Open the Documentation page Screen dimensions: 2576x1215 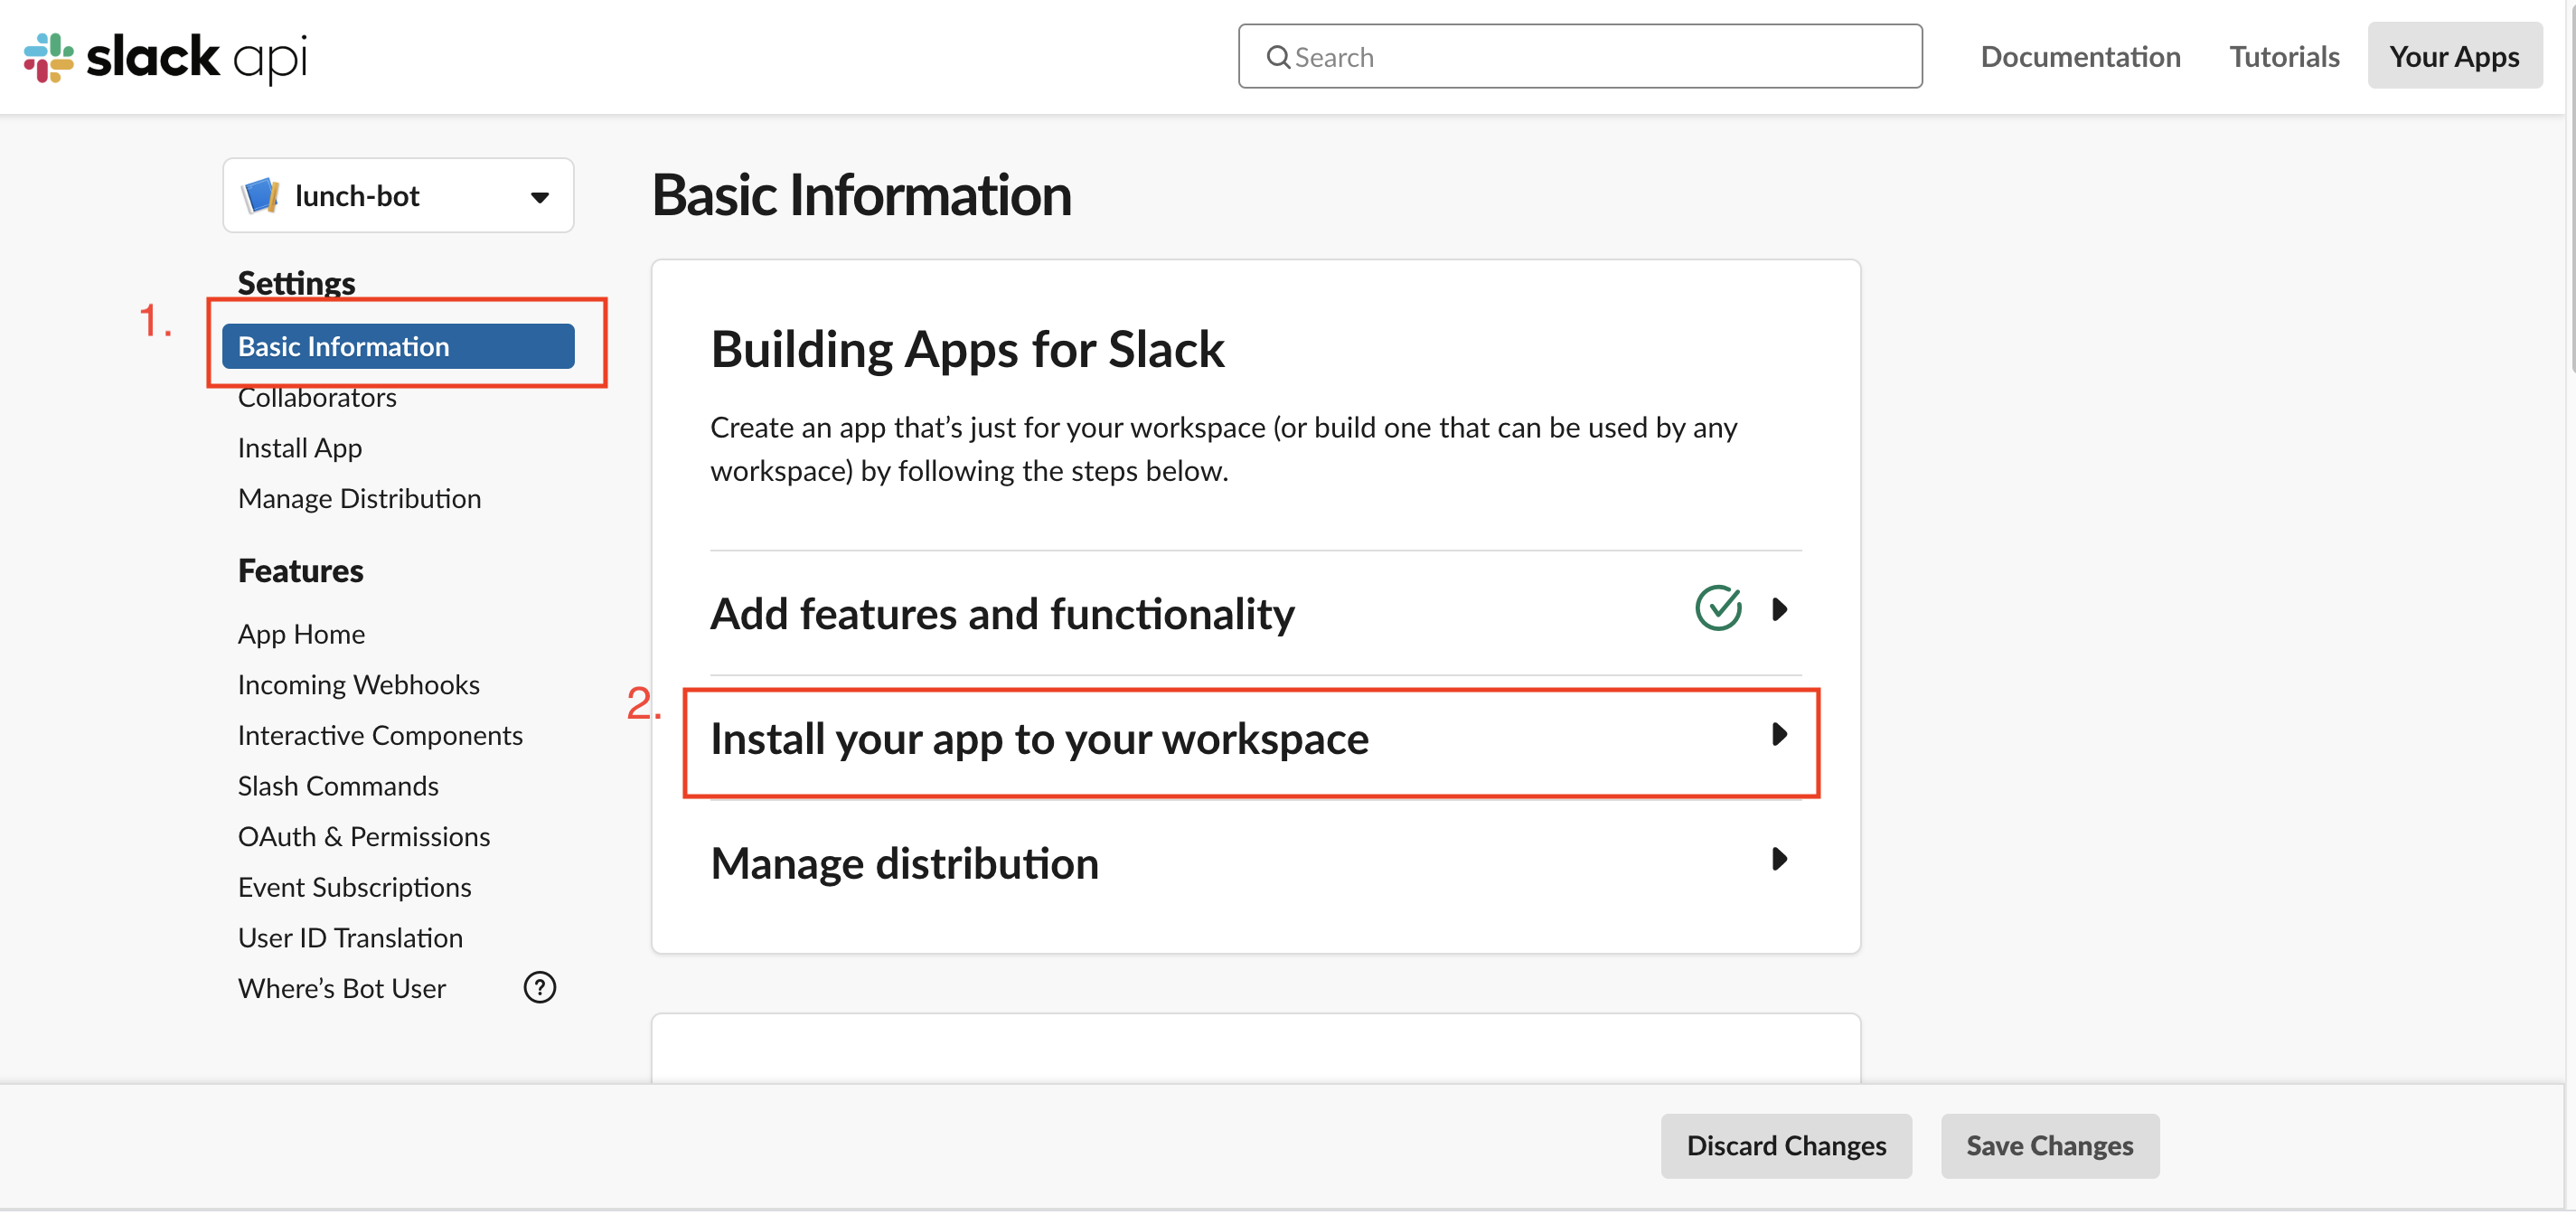[2080, 57]
